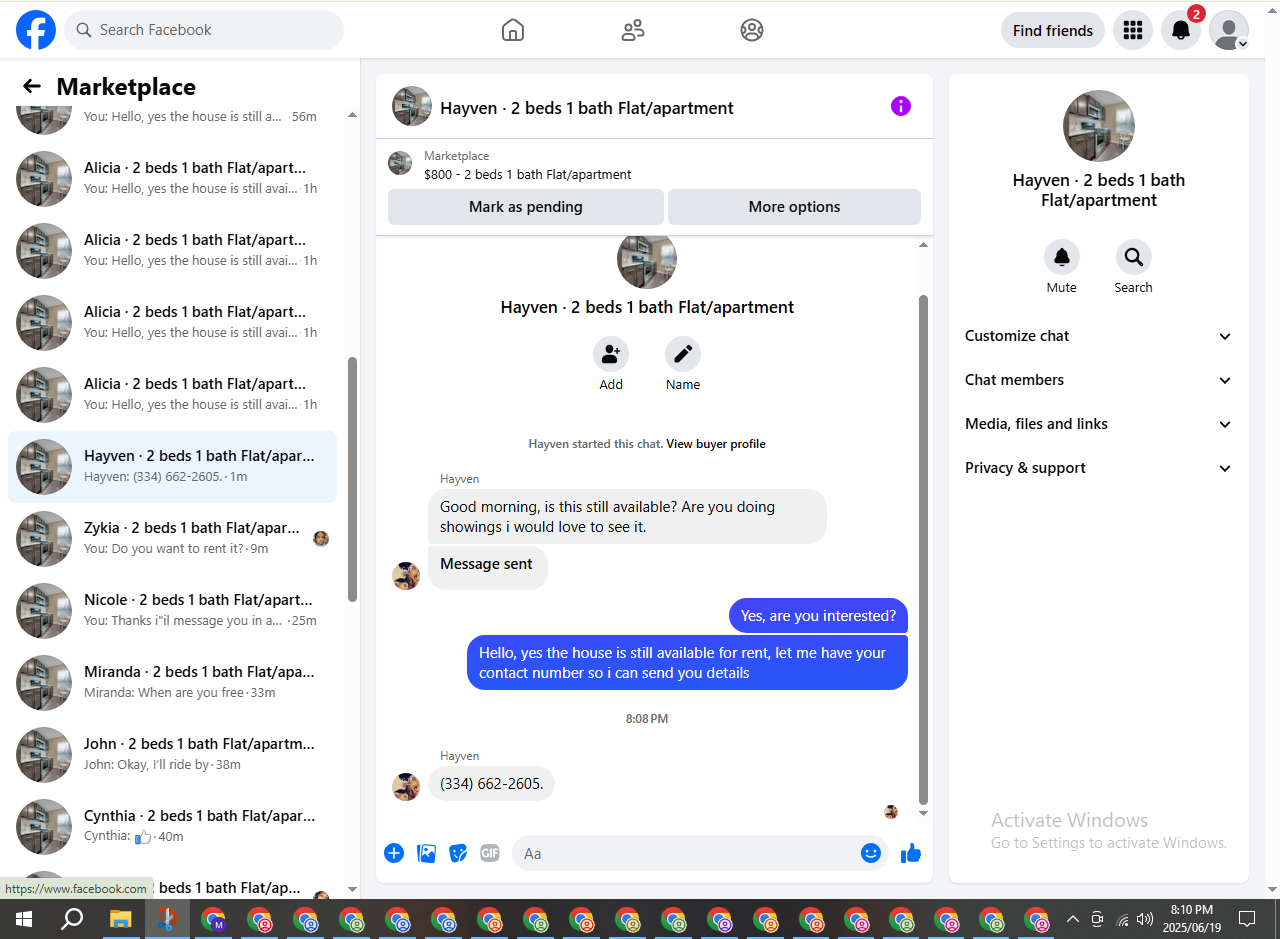Open the Nicole conversation
The width and height of the screenshot is (1280, 939).
pos(172,611)
